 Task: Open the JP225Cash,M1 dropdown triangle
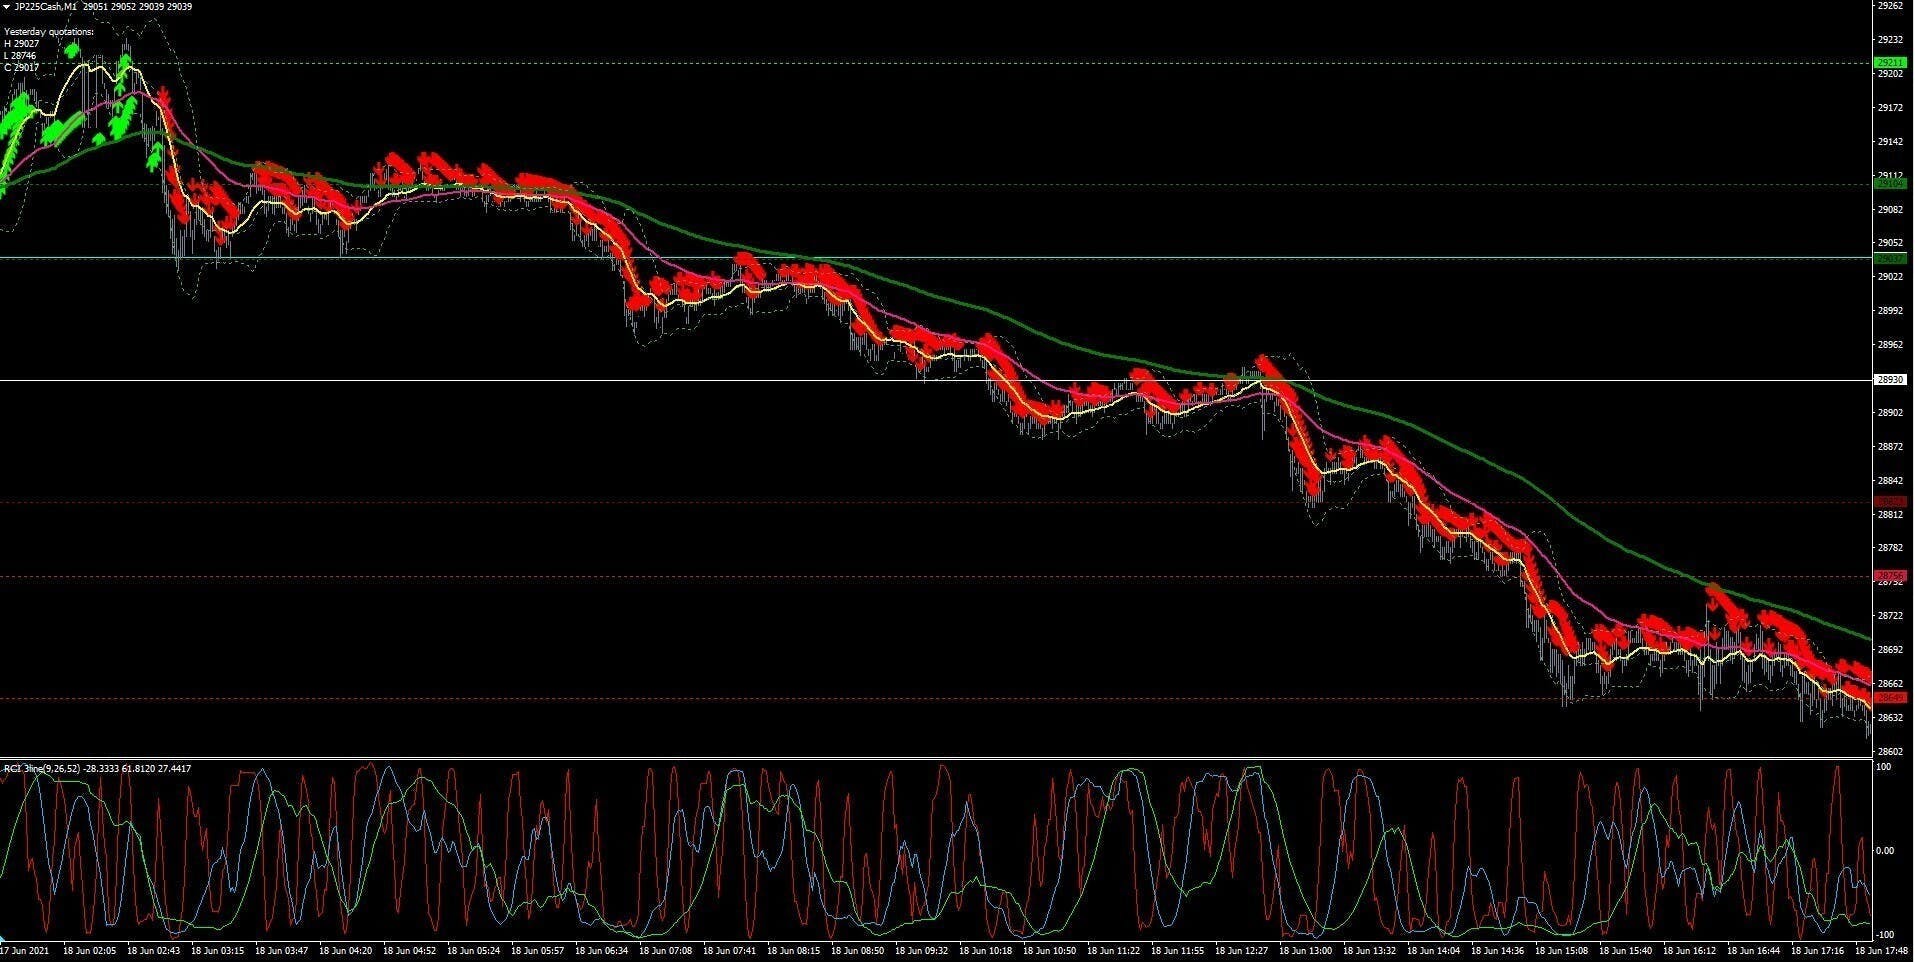pos(7,7)
